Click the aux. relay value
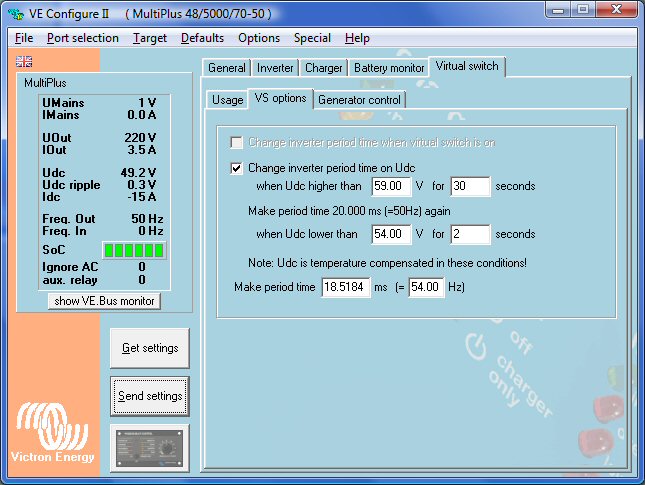The image size is (645, 485). 142,280
